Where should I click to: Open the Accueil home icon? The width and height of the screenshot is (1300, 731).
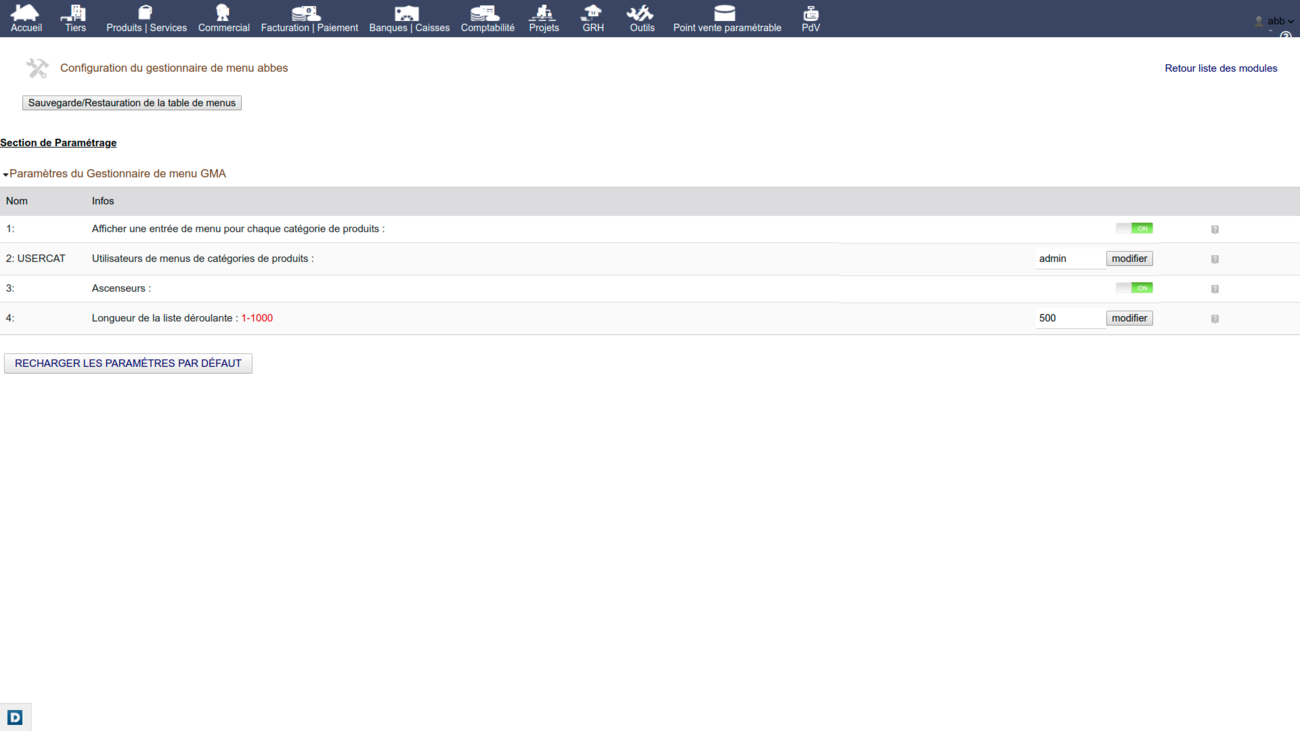pos(26,14)
